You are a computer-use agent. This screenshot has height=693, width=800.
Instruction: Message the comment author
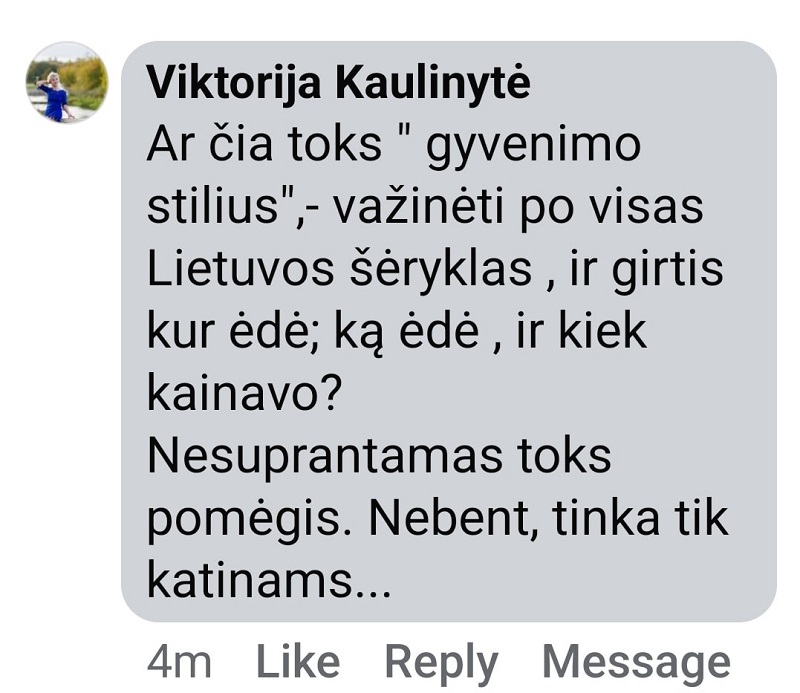click(636, 663)
